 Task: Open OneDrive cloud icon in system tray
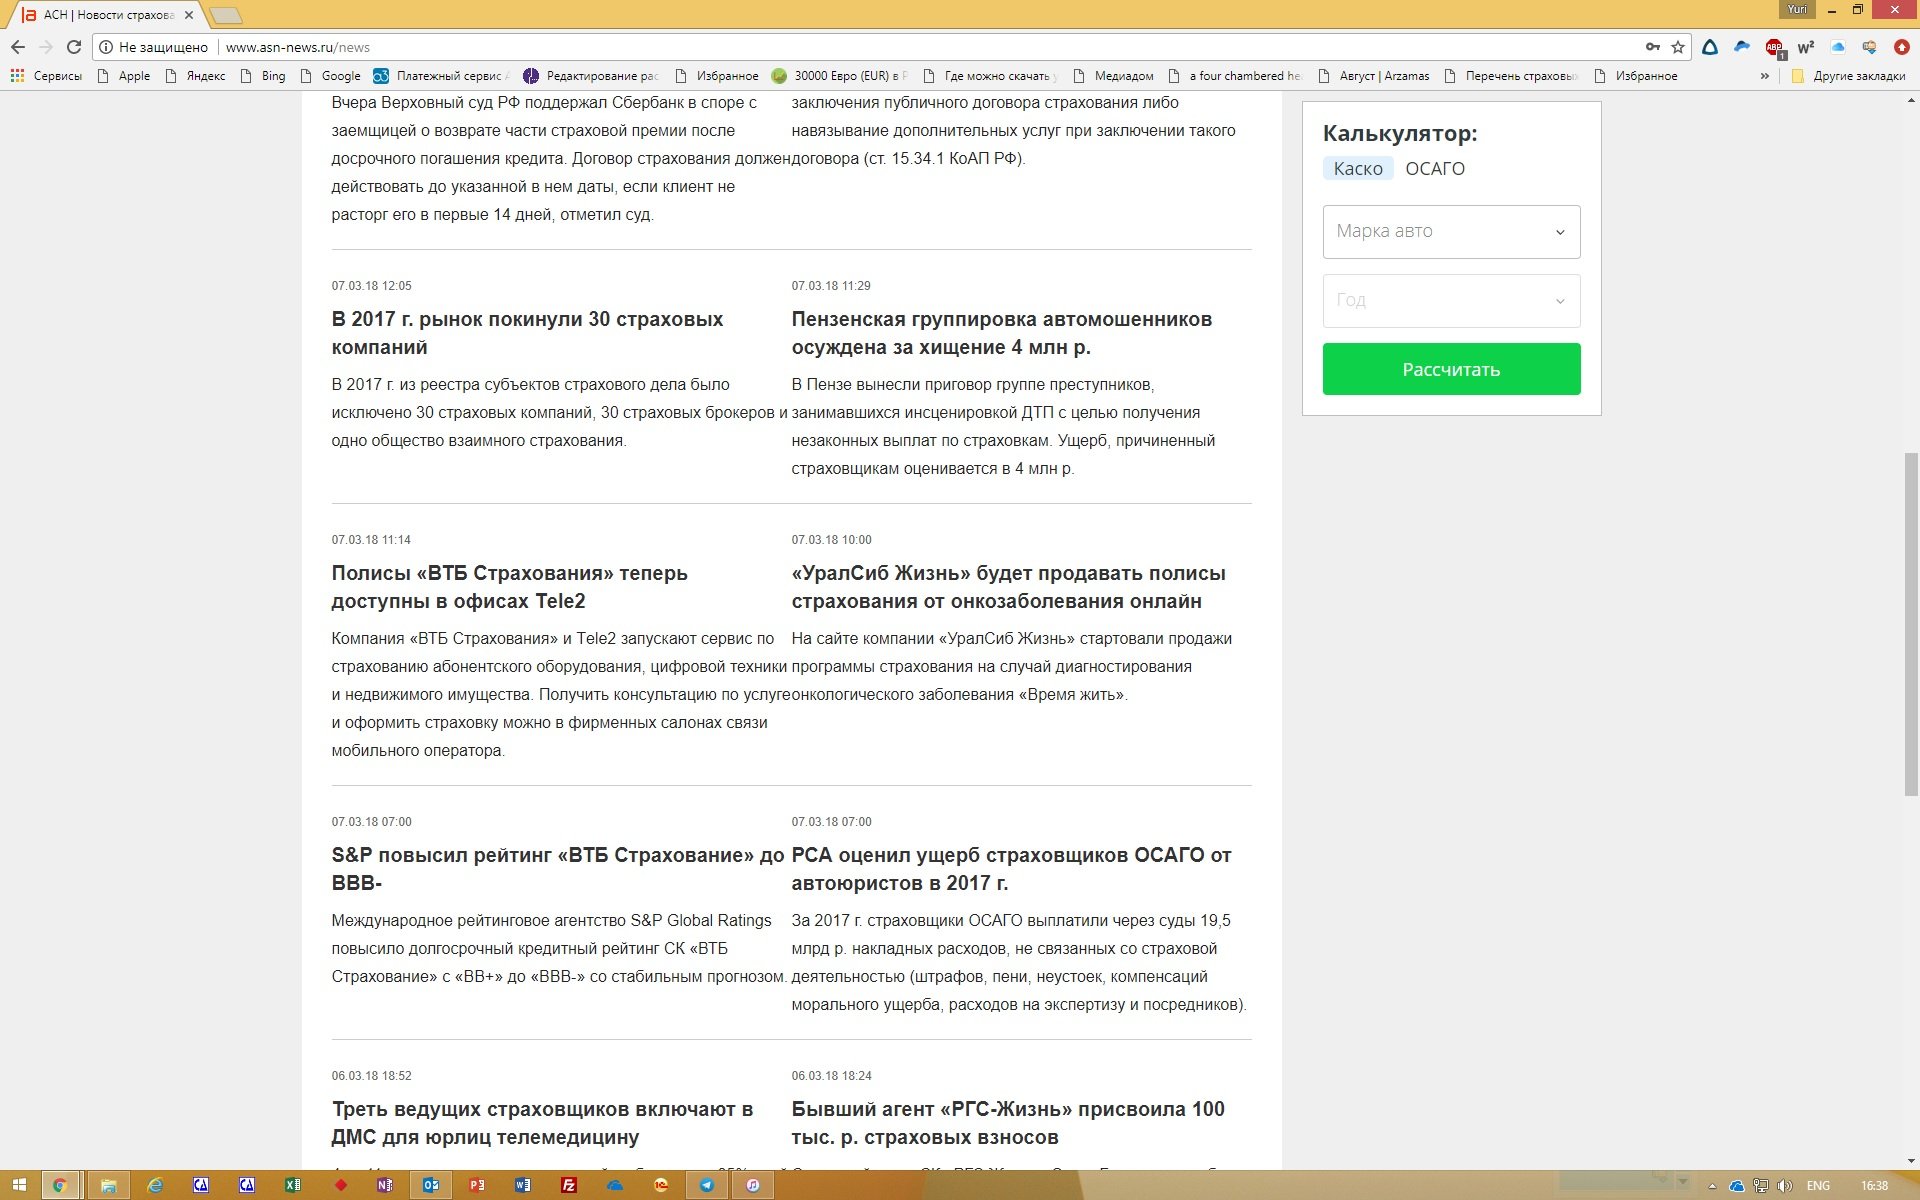(x=1737, y=1186)
